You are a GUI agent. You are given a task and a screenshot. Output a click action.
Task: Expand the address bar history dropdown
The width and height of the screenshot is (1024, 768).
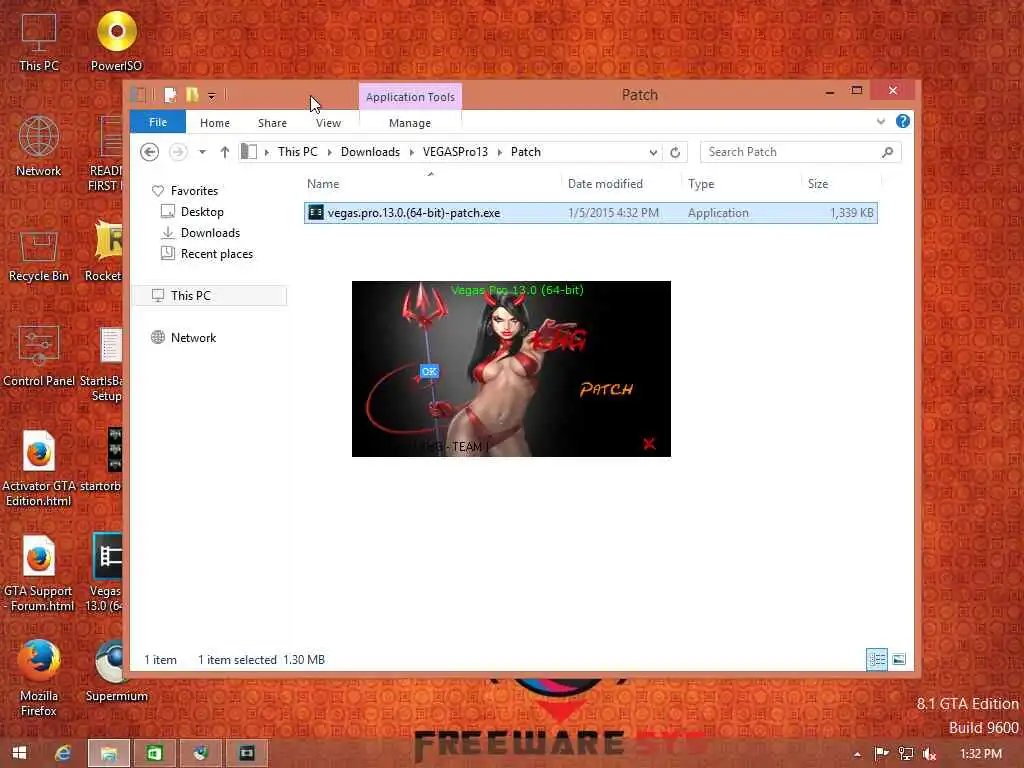[653, 152]
